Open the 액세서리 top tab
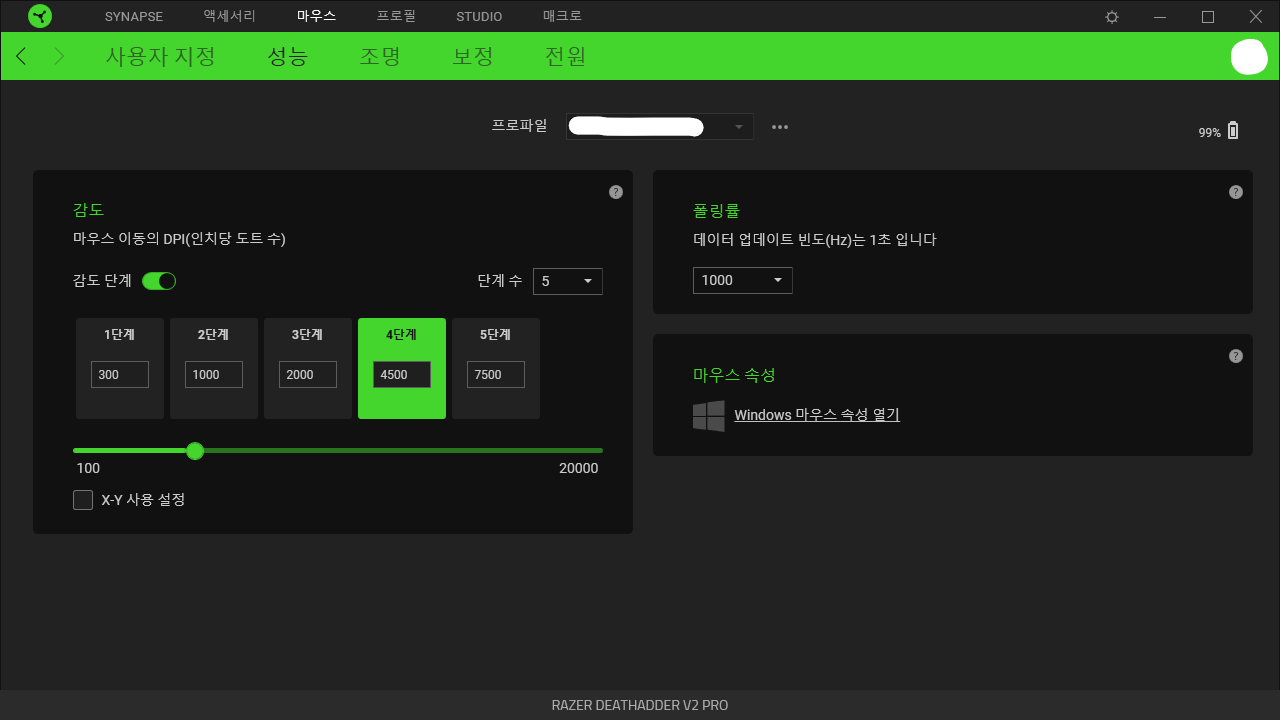This screenshot has width=1280, height=720. point(230,16)
